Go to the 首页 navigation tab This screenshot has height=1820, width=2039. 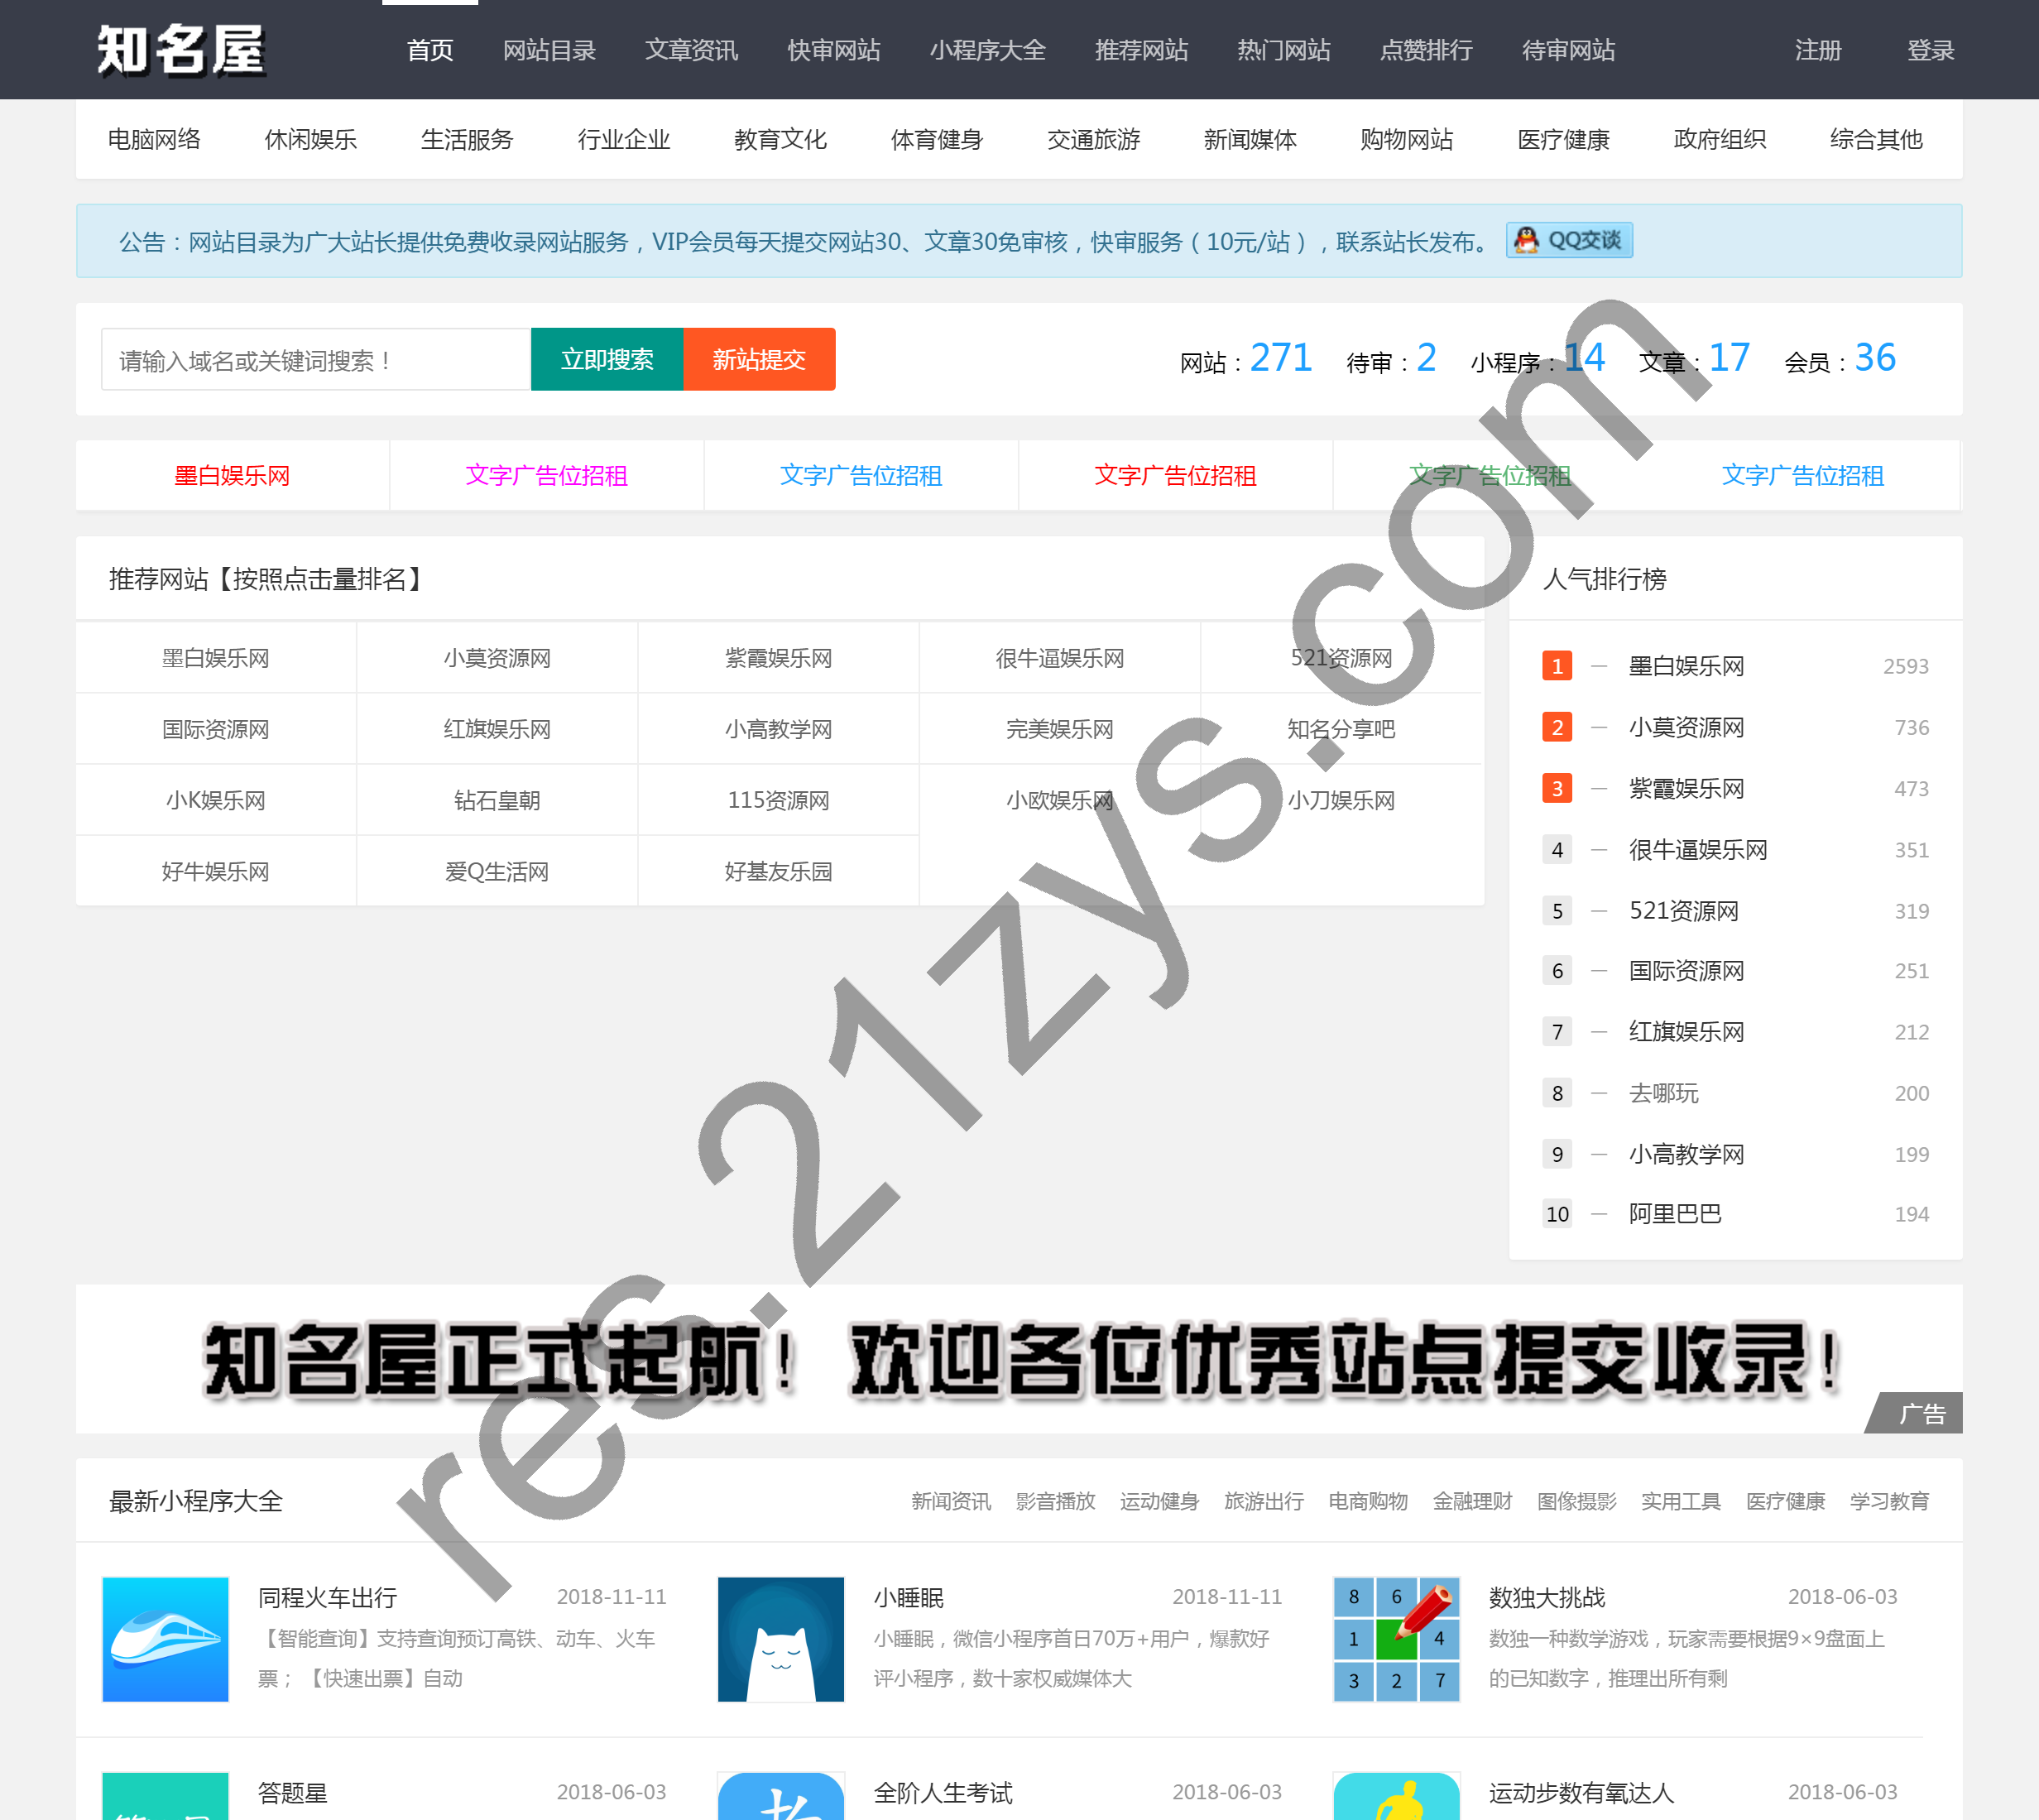pyautogui.click(x=430, y=50)
